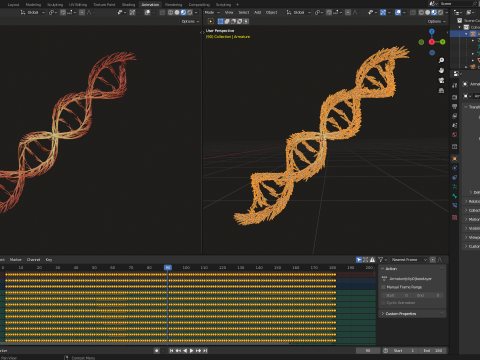This screenshot has width=480, height=360.
Task: Click the timeline Start frame field
Action: (403, 351)
